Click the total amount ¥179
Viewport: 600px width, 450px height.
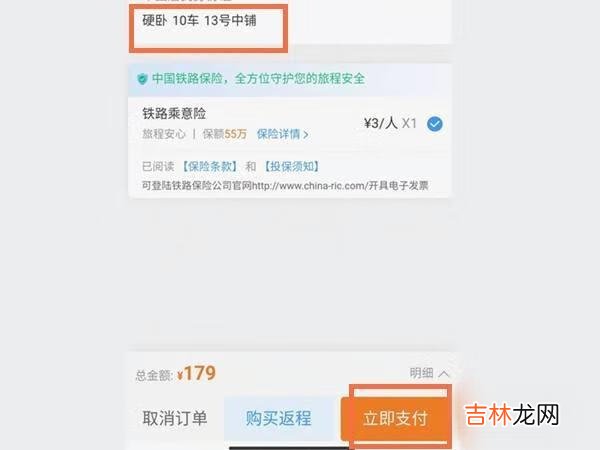197,373
